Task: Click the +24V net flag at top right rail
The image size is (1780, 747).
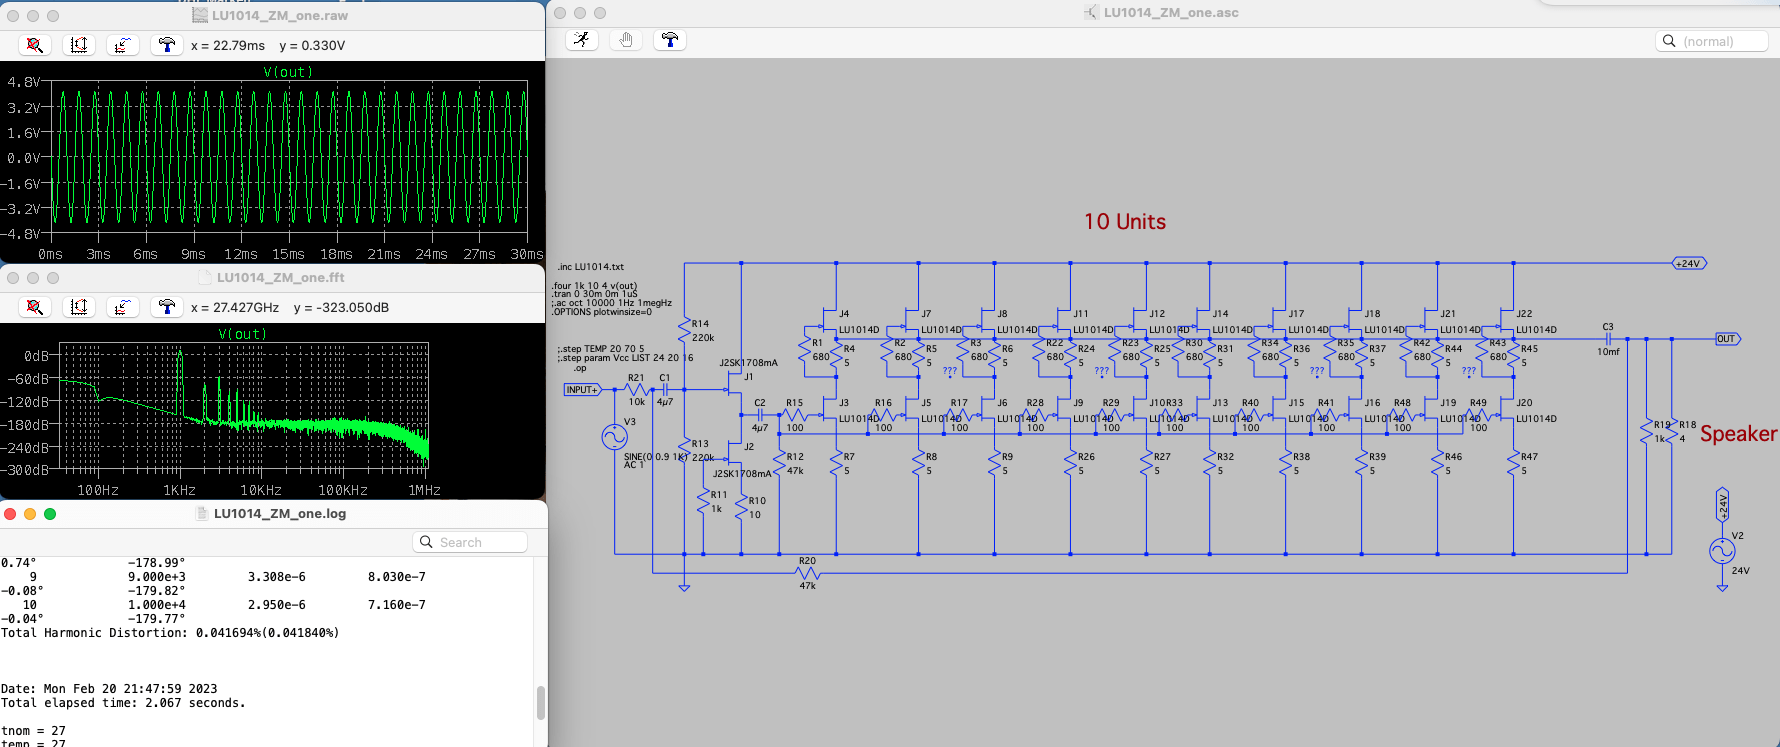Action: coord(1689,263)
